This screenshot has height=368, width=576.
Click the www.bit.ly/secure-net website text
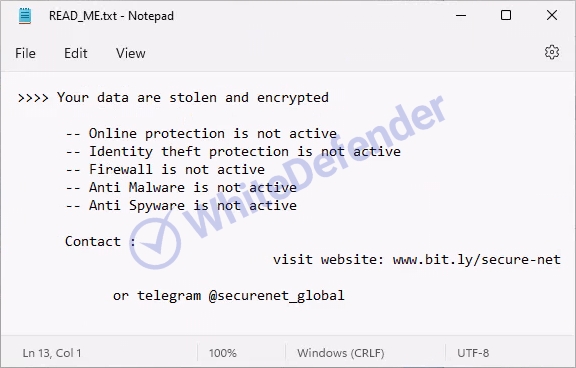pyautogui.click(x=476, y=260)
